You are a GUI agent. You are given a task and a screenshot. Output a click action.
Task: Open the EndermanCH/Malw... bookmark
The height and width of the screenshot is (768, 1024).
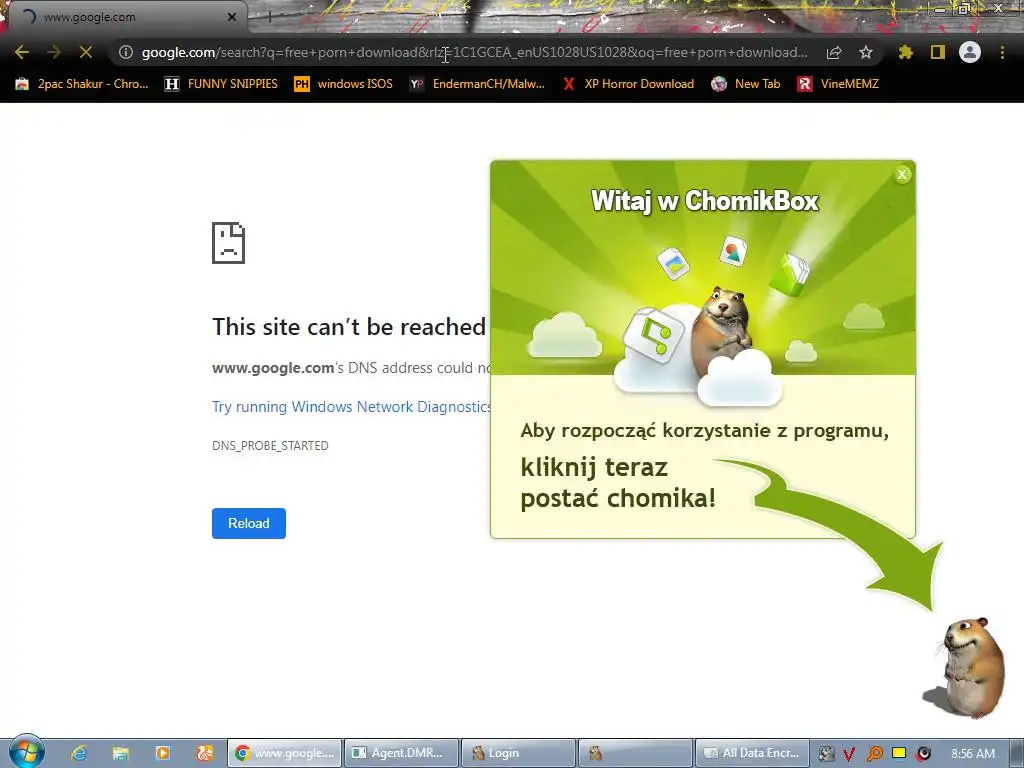[477, 84]
